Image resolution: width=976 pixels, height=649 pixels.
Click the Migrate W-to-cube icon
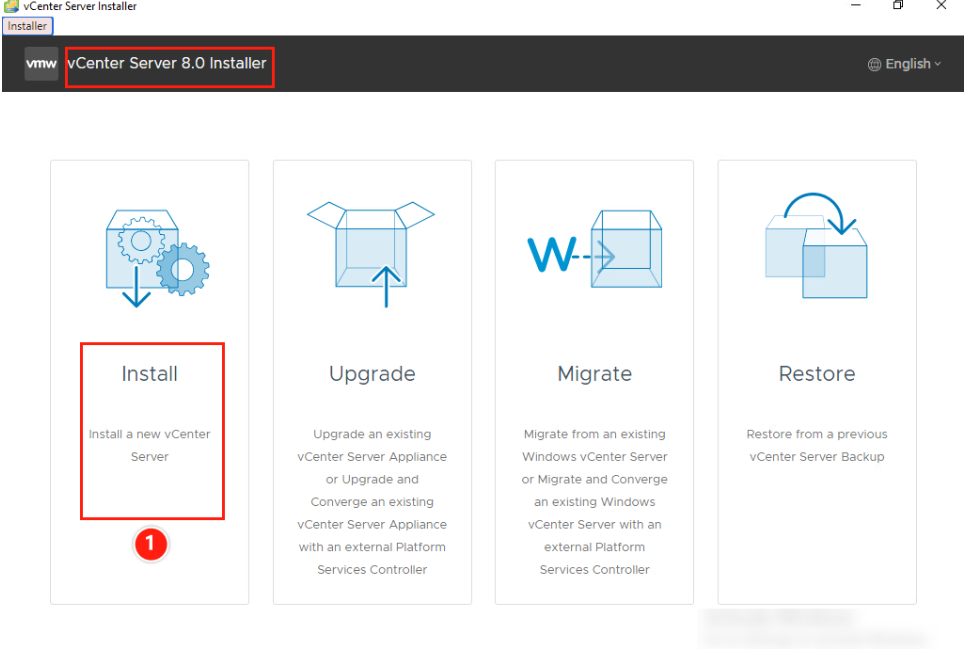(x=594, y=248)
